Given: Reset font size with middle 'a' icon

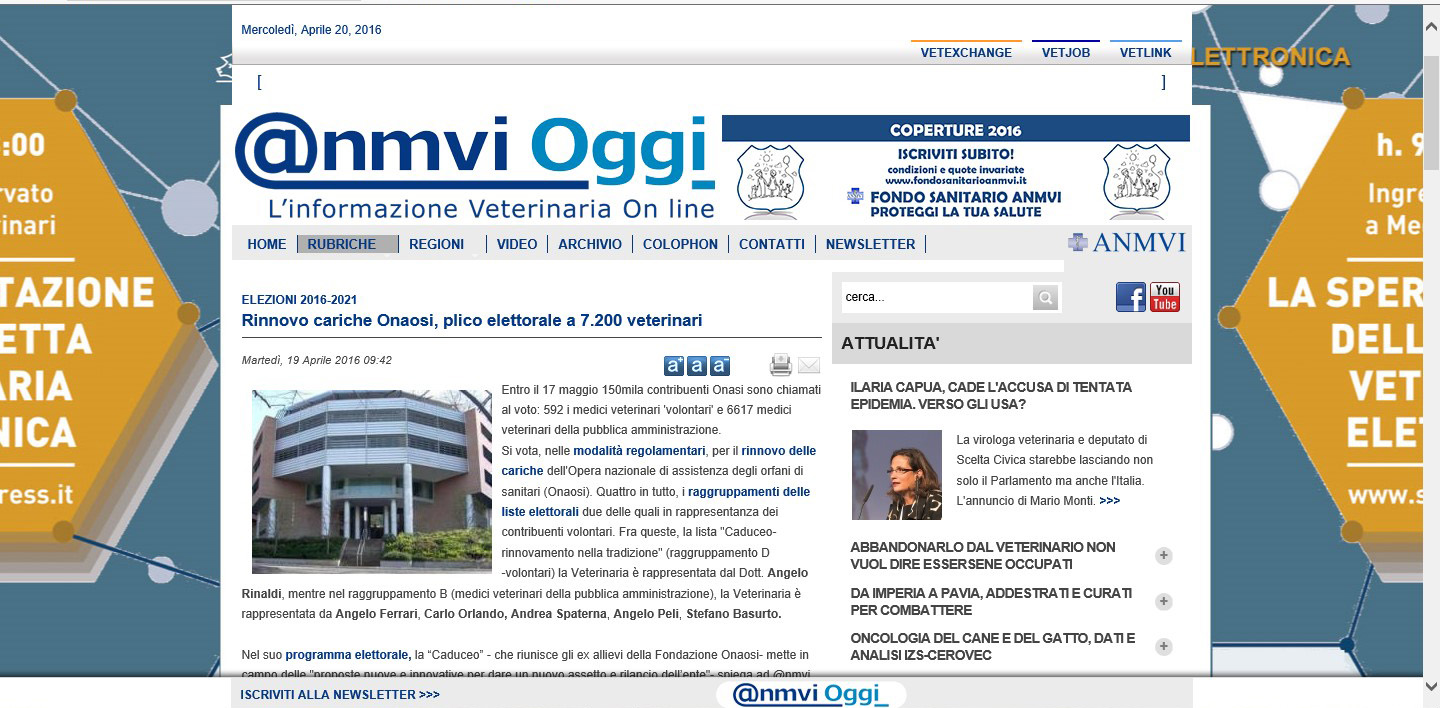Looking at the screenshot, I should [697, 366].
